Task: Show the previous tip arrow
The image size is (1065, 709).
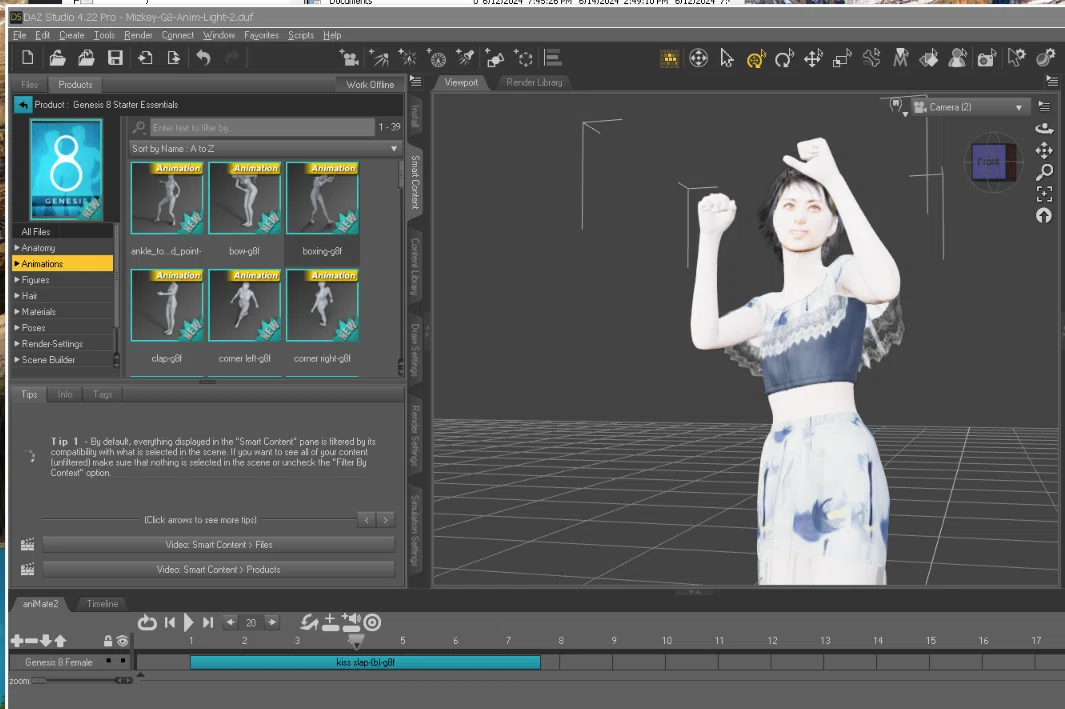Action: 367,520
